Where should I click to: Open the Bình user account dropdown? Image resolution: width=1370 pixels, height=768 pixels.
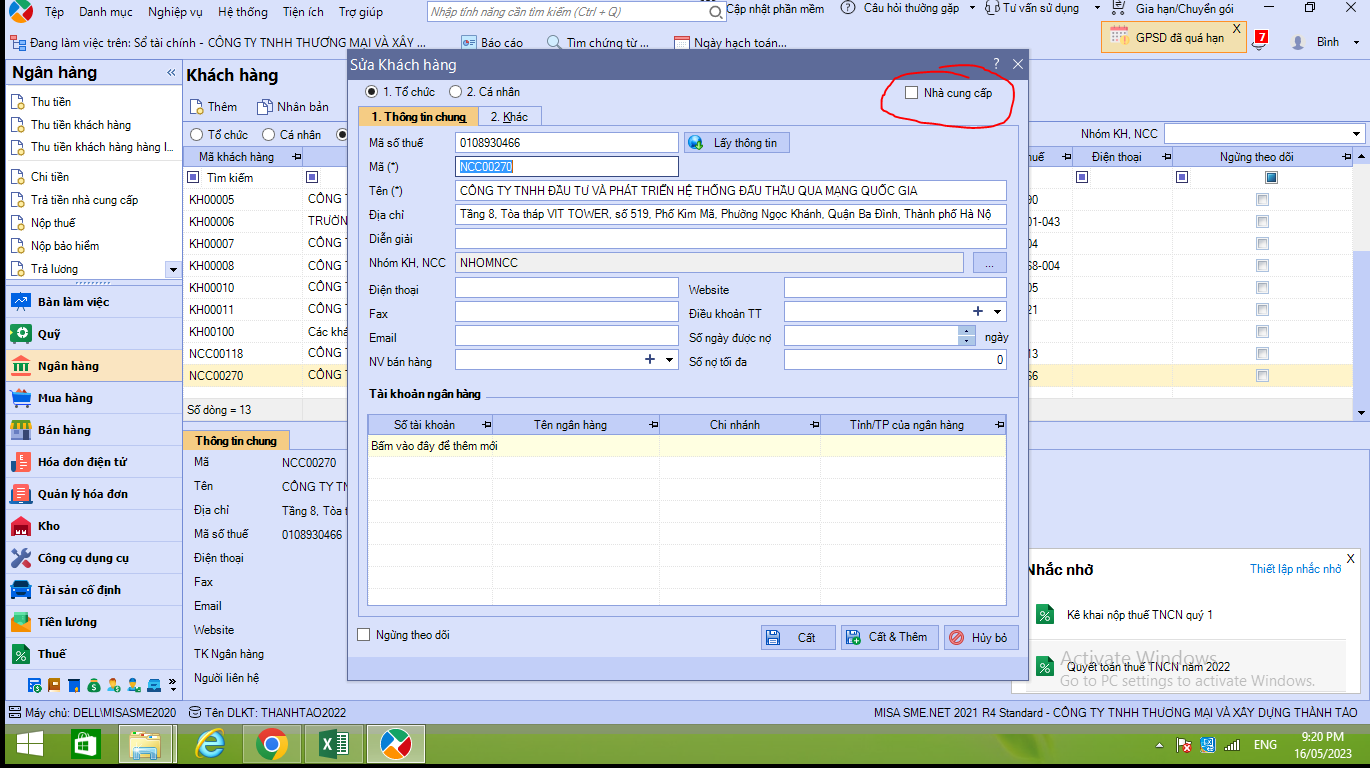[1357, 43]
